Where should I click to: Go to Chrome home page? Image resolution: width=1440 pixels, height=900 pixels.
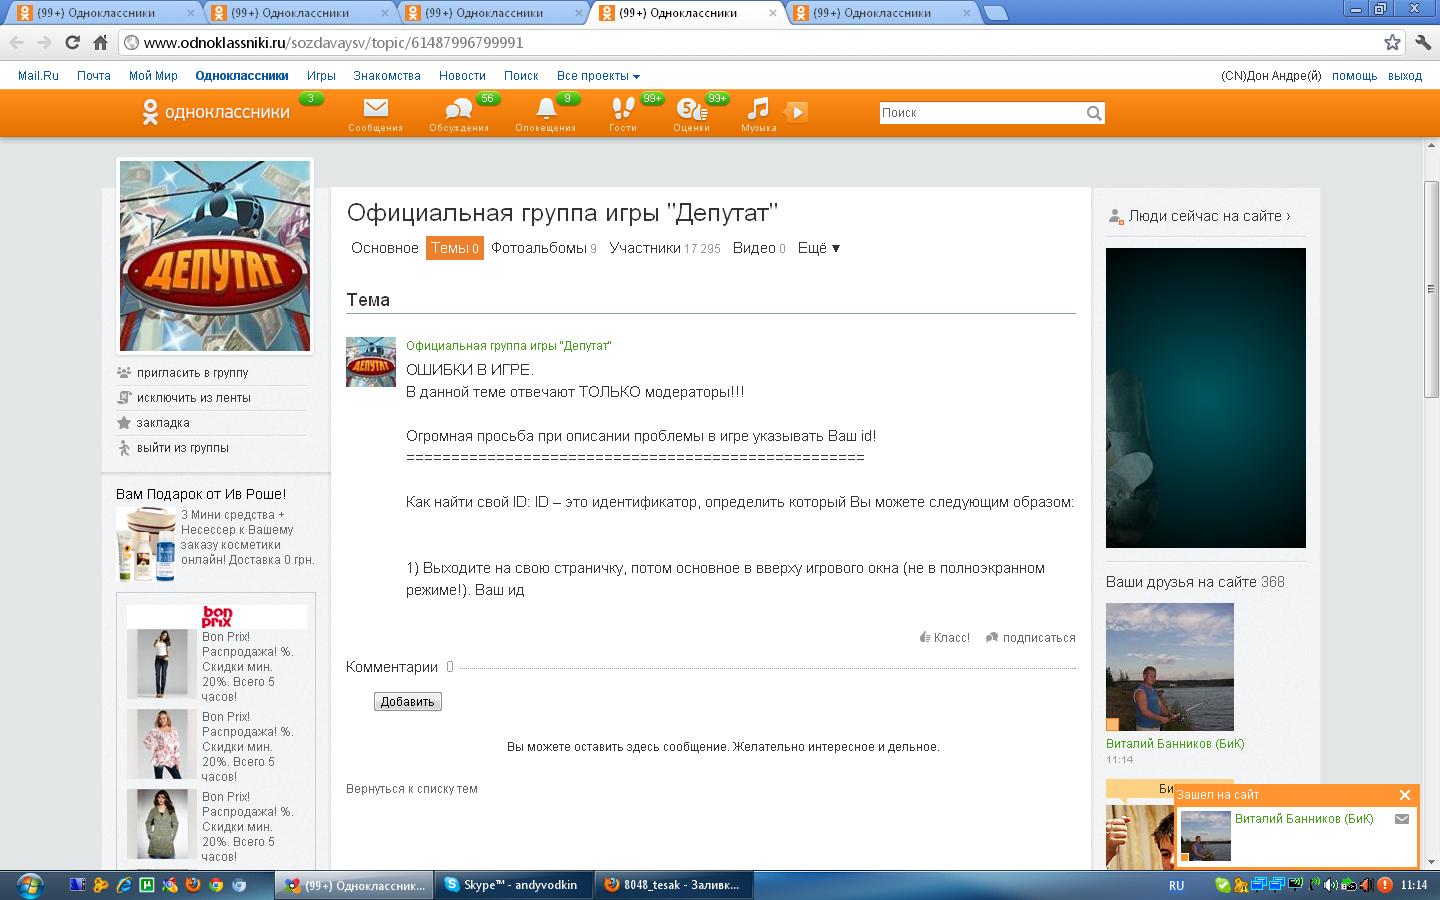pos(100,42)
